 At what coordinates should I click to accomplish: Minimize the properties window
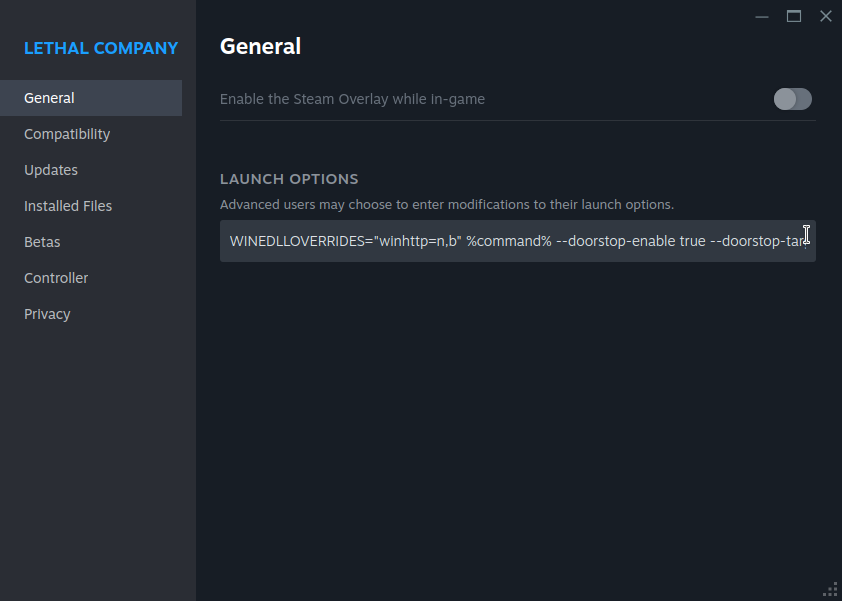pyautogui.click(x=762, y=16)
